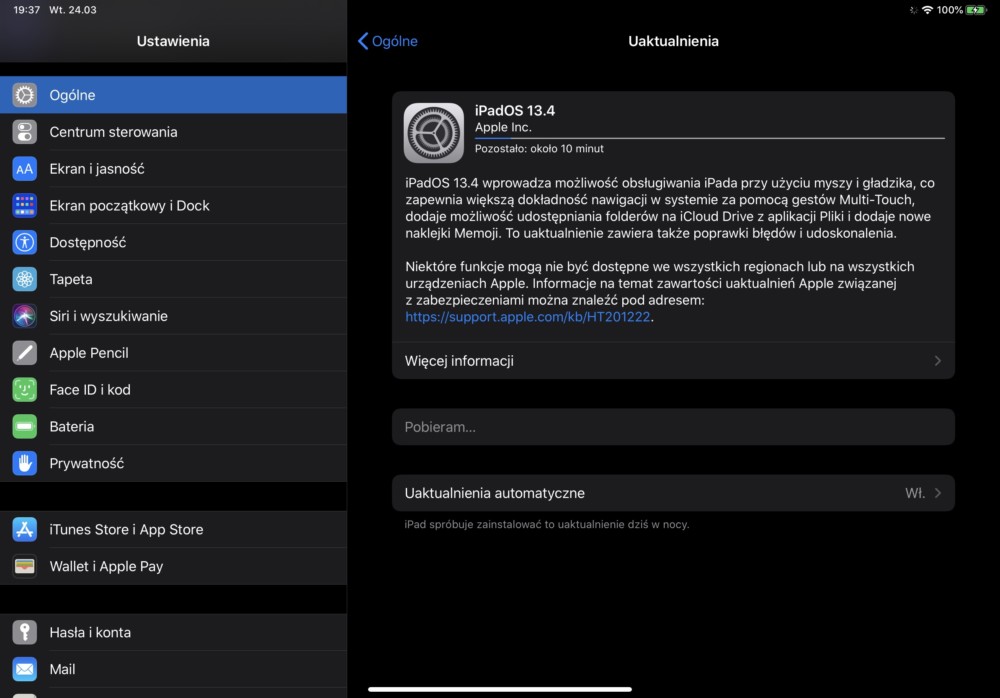Tap the Hasła i konta key icon
This screenshot has width=1000, height=698.
(x=24, y=632)
